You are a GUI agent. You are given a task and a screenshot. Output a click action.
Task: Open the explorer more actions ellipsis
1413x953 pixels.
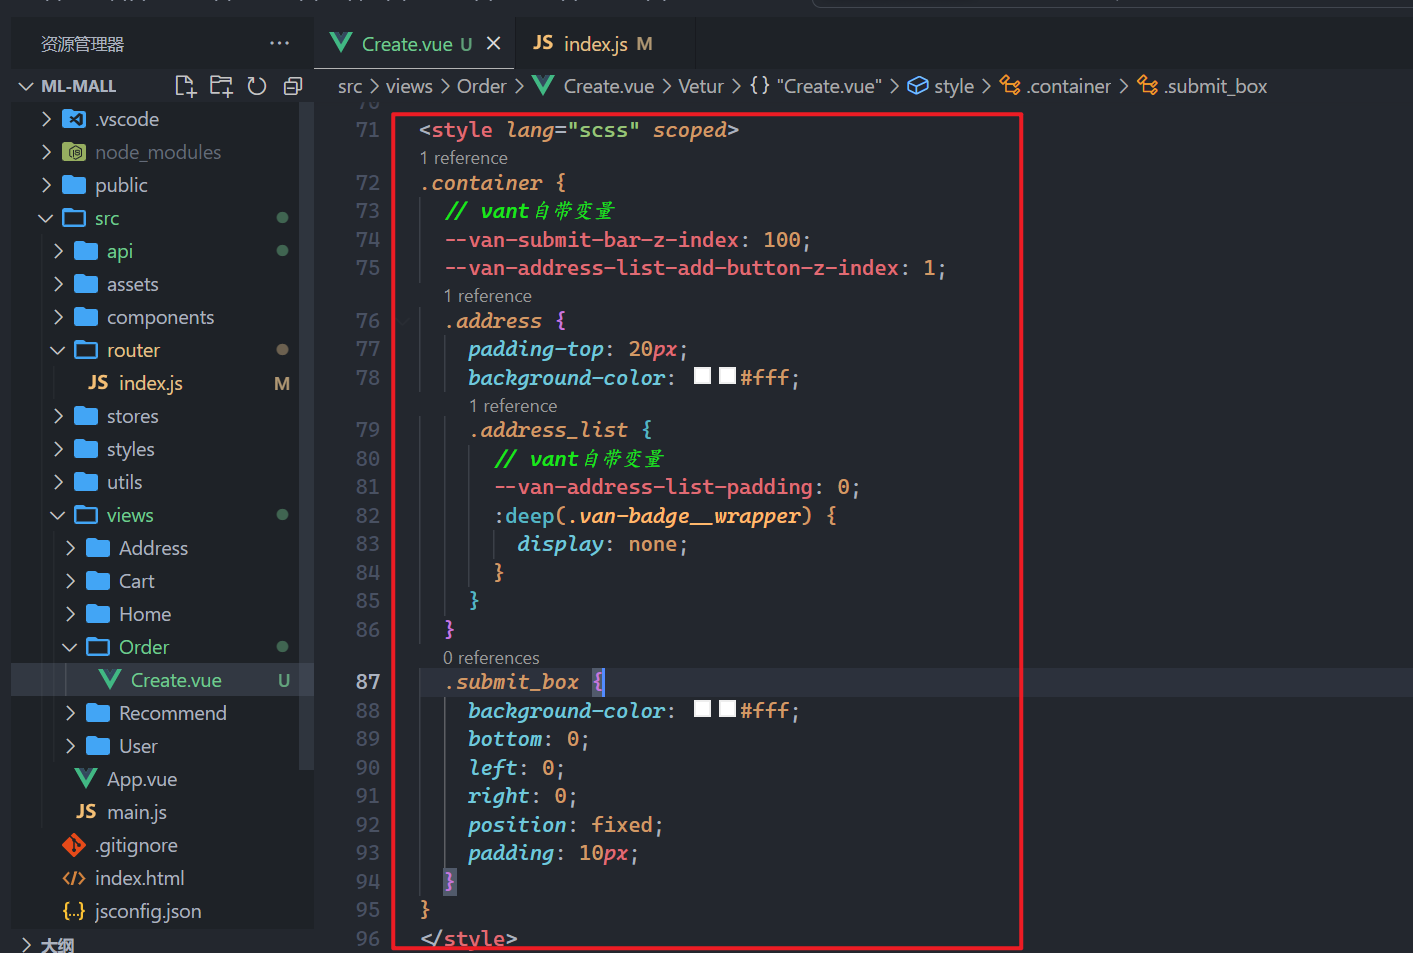(x=280, y=43)
